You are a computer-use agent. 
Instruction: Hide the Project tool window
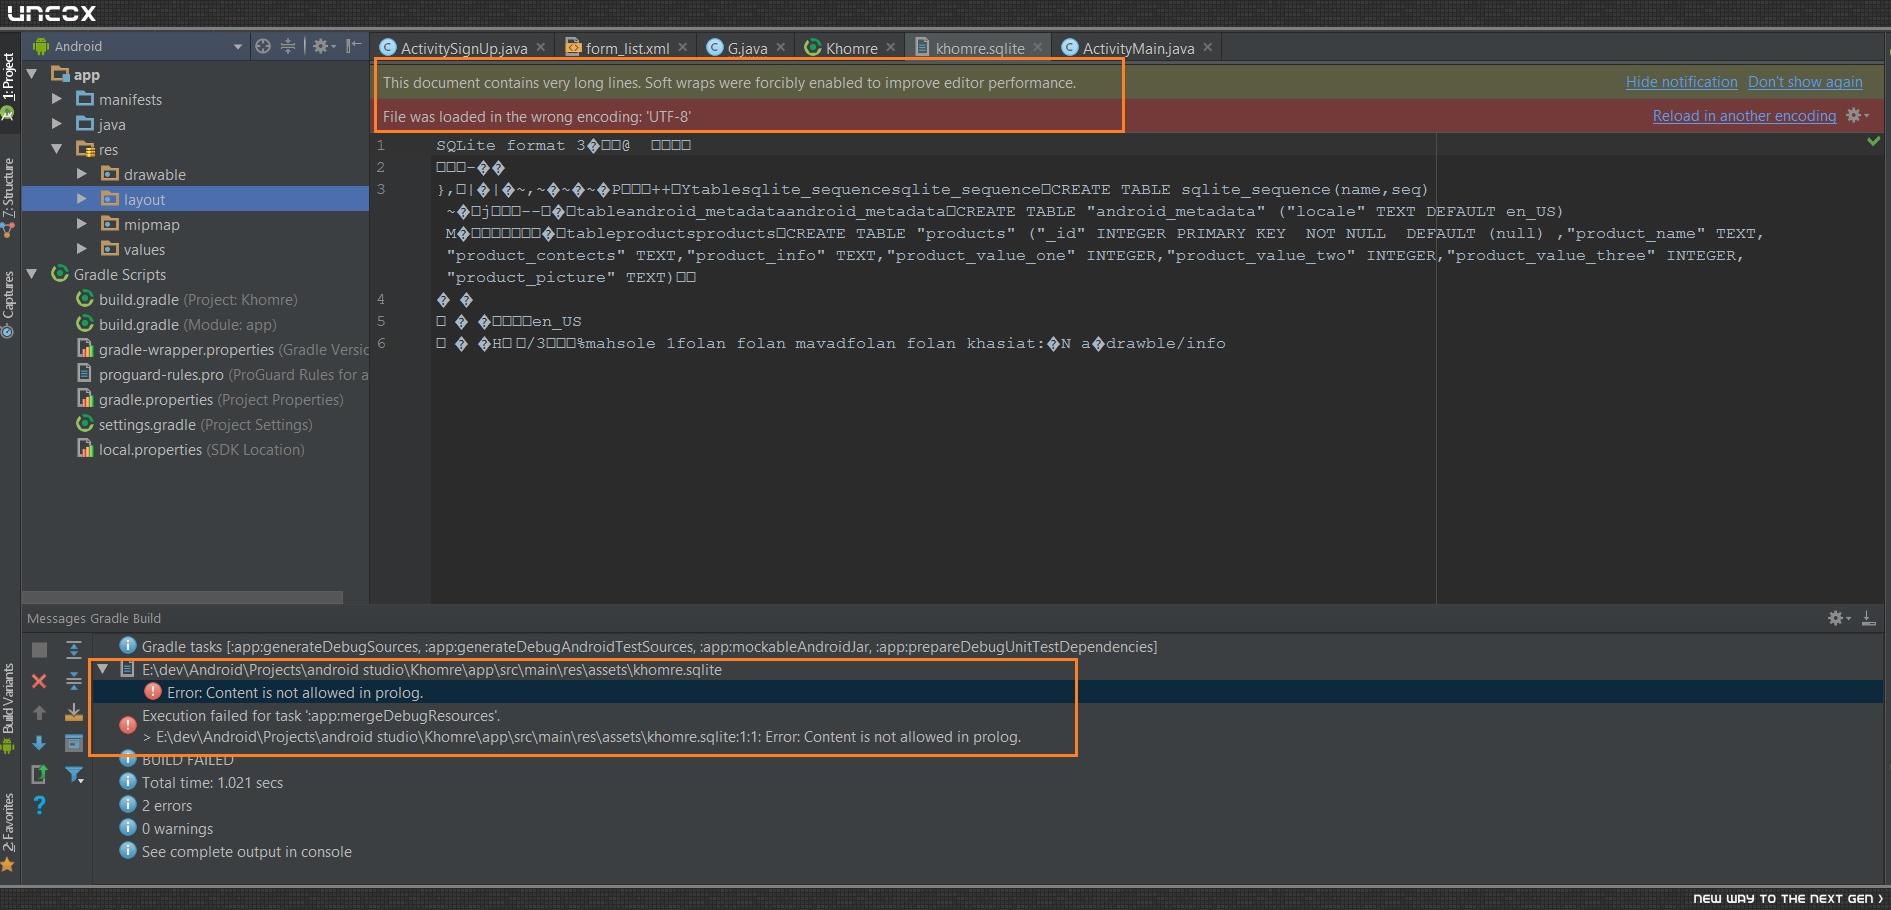coord(353,46)
